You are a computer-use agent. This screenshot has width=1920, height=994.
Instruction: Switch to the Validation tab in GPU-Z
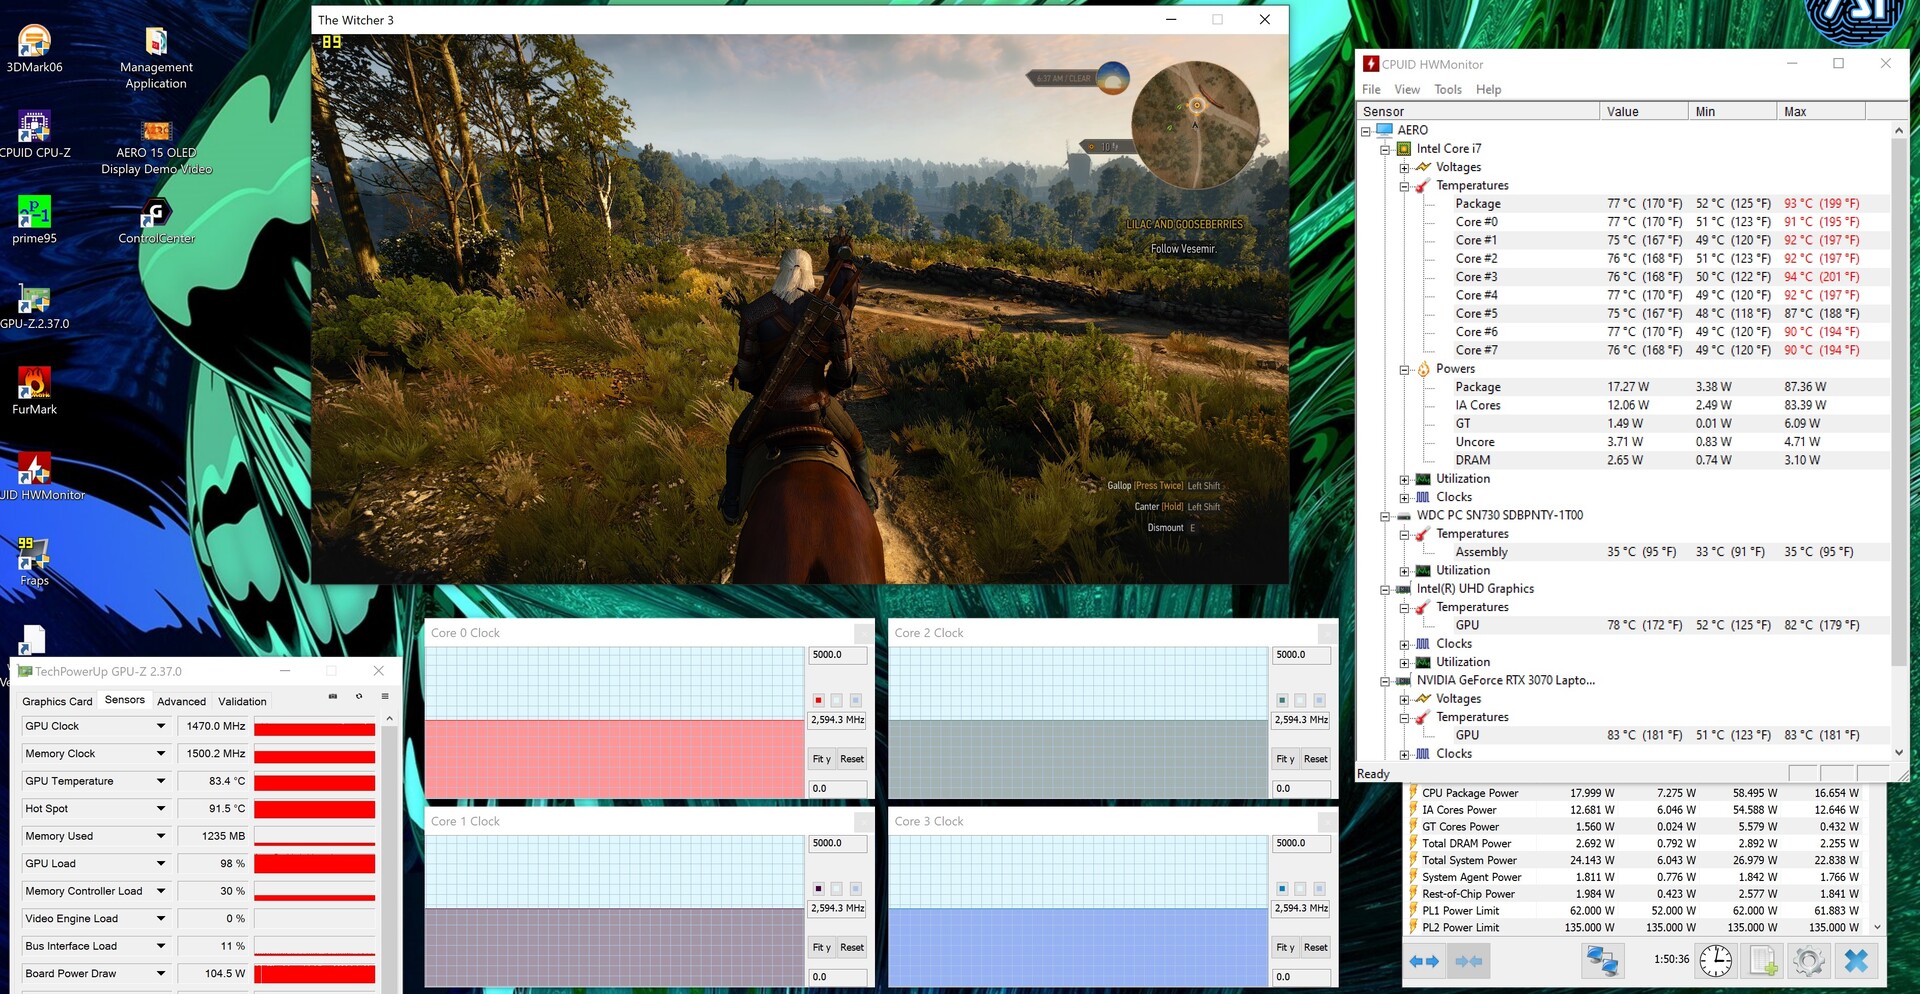pyautogui.click(x=242, y=701)
